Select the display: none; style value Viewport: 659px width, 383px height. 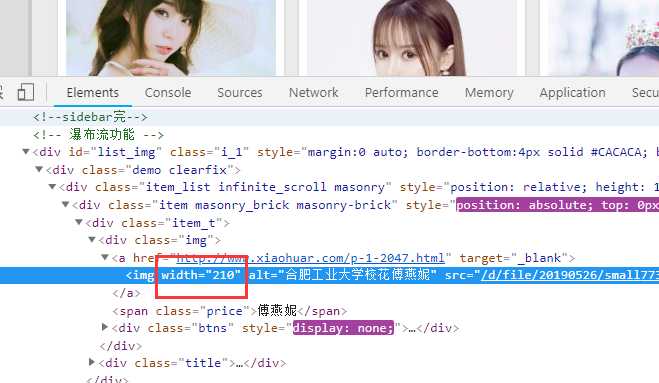point(343,328)
